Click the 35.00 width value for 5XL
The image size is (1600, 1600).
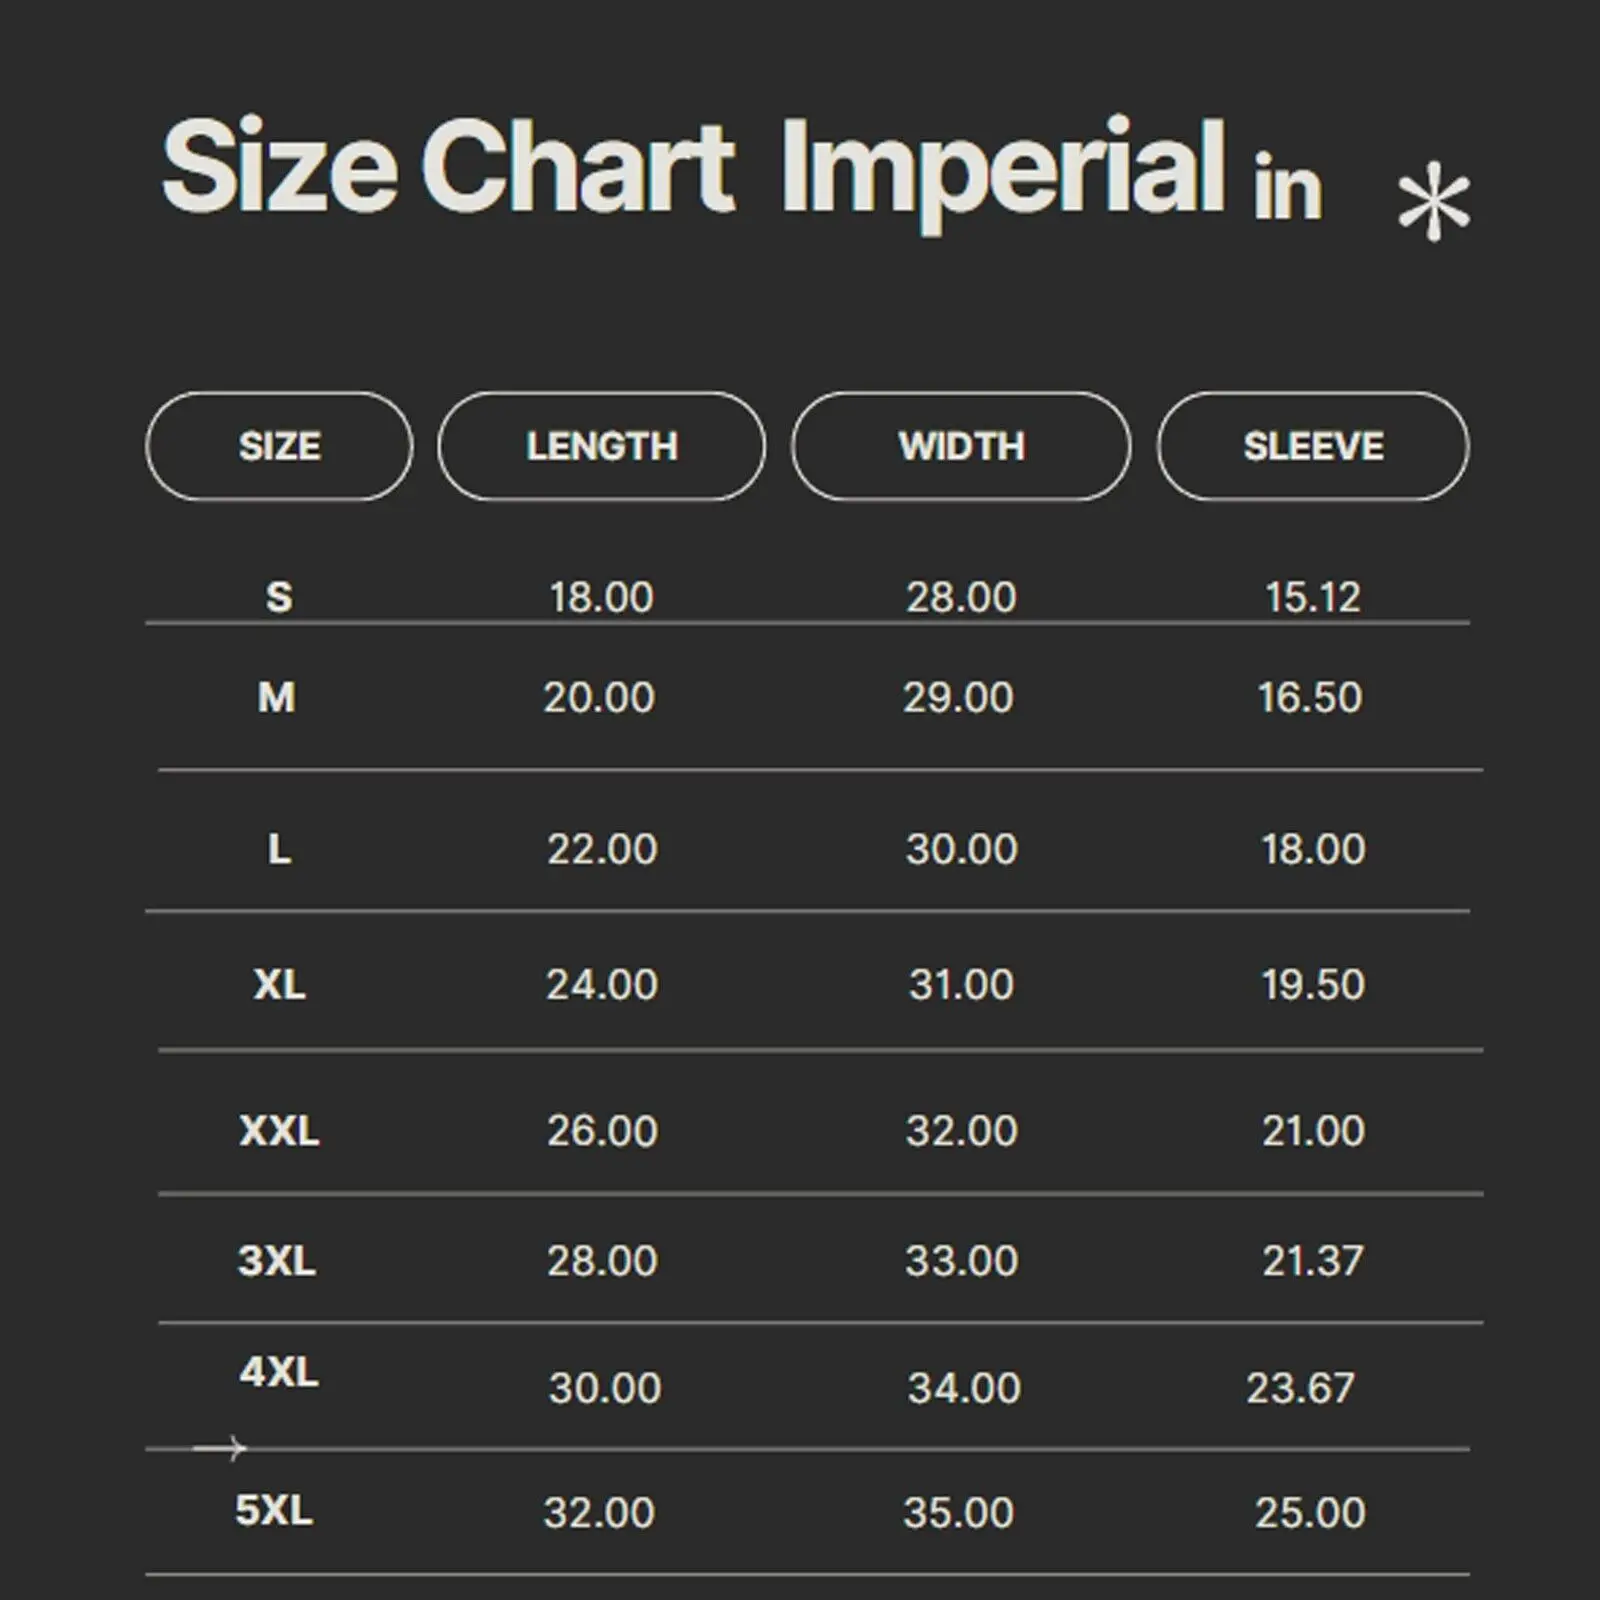tap(958, 1512)
